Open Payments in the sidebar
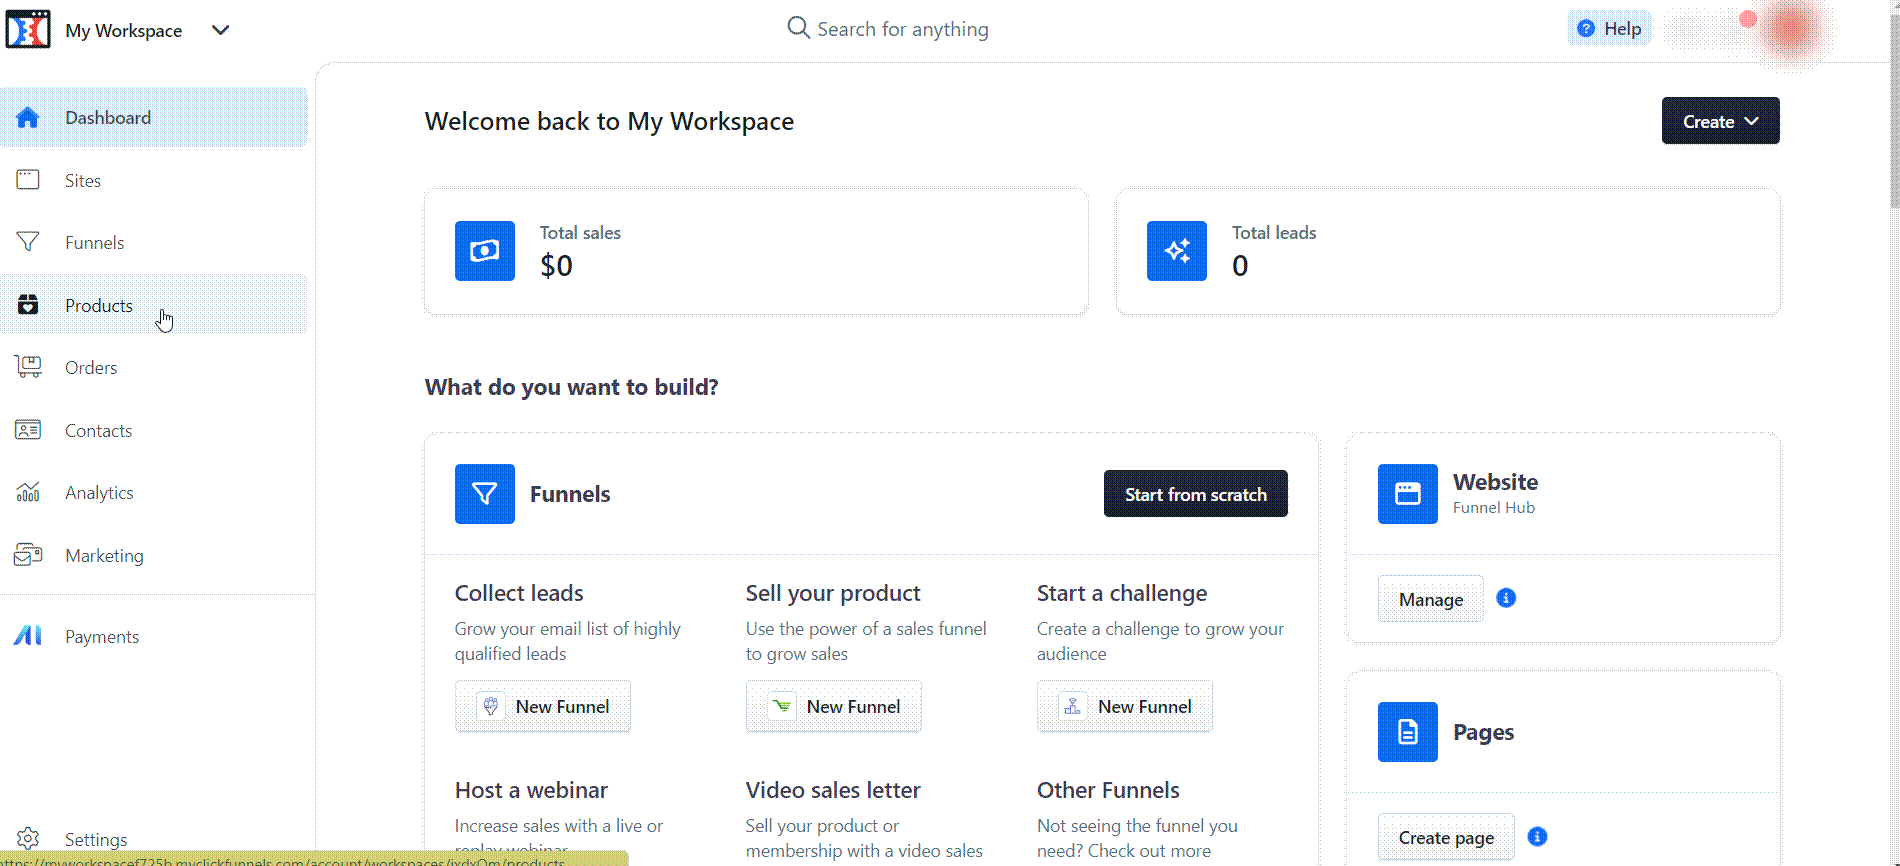Image resolution: width=1900 pixels, height=866 pixels. click(154, 636)
